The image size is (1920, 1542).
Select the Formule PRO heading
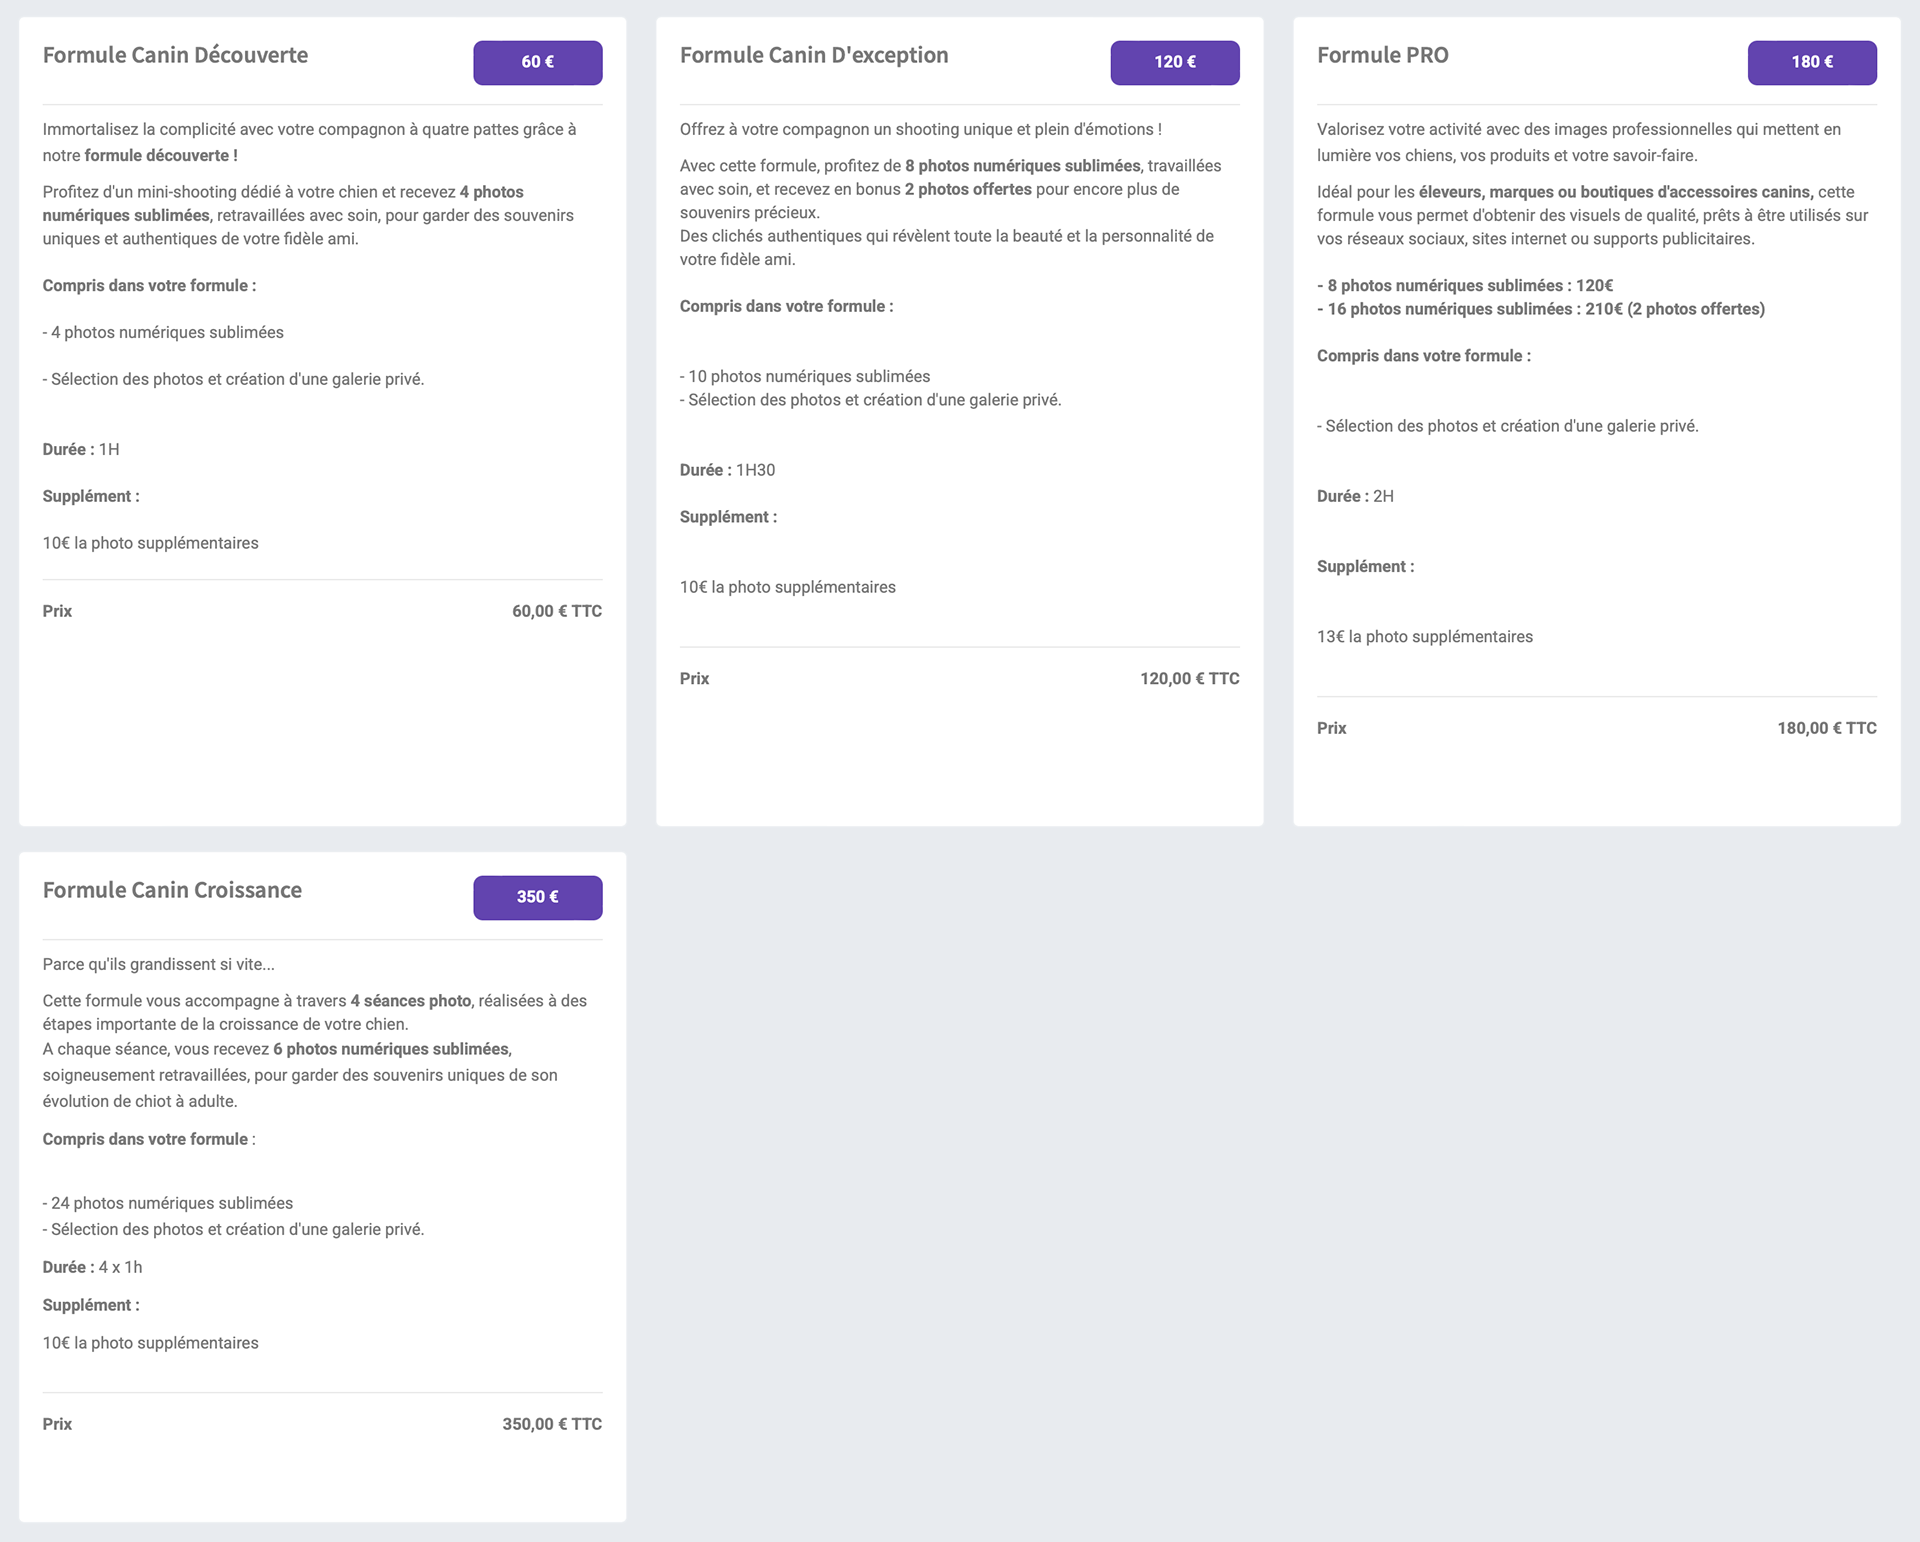point(1382,55)
